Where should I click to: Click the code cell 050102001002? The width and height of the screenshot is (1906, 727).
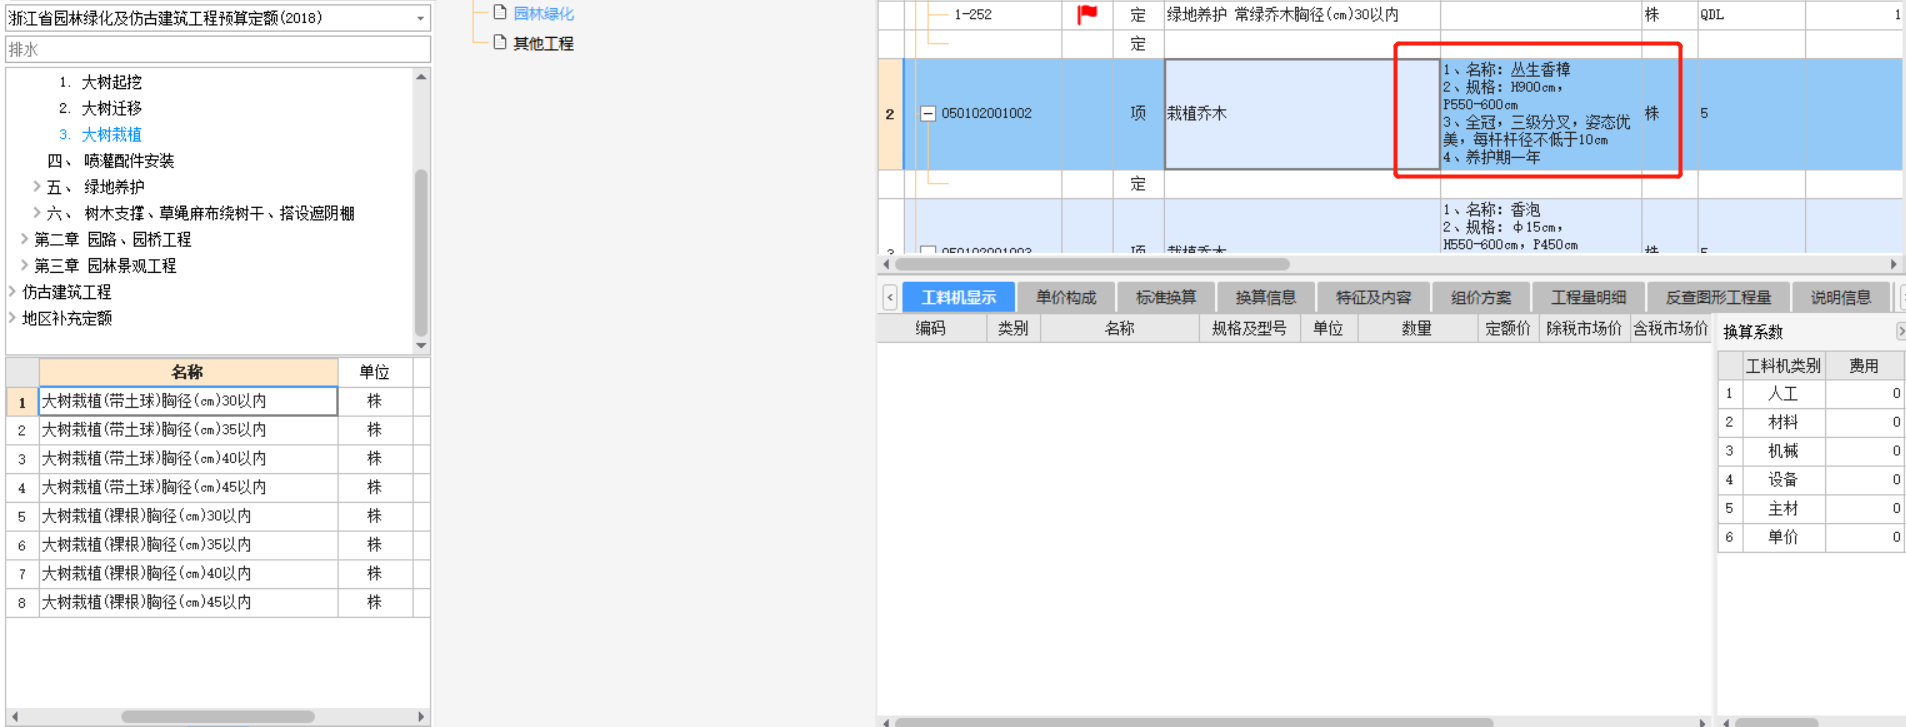pos(986,114)
